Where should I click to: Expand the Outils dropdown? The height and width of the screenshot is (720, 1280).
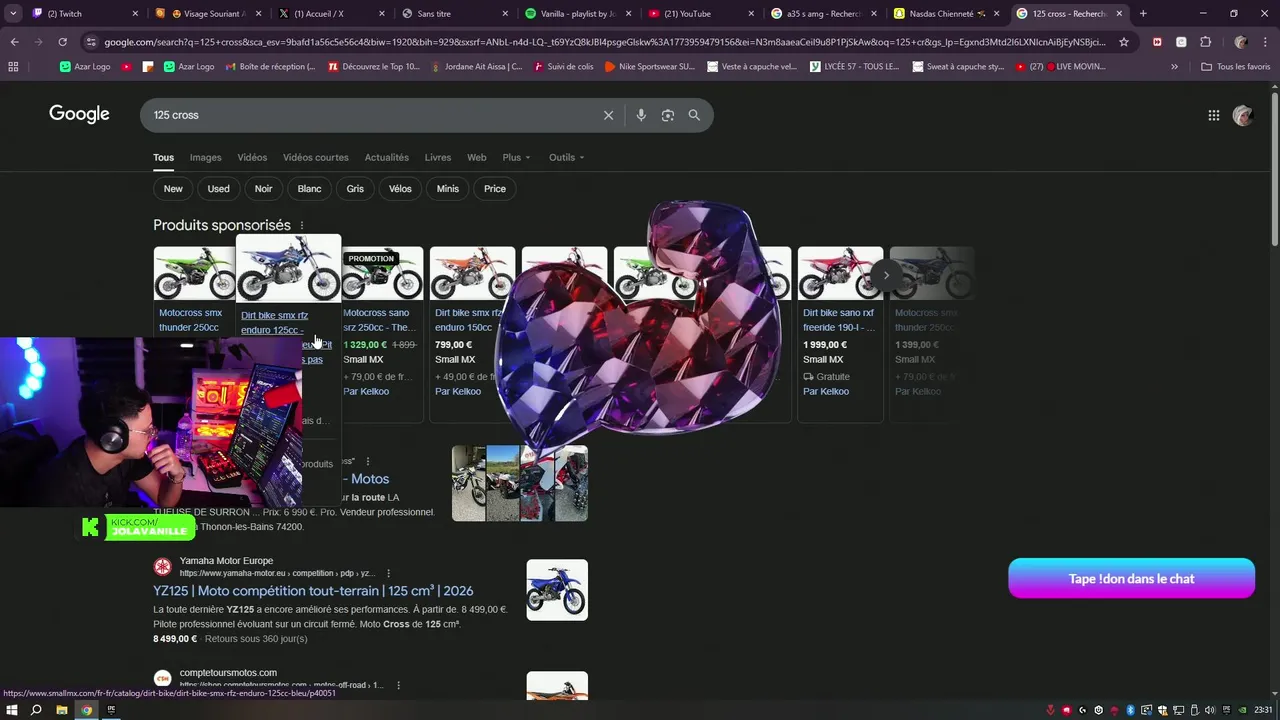click(x=566, y=157)
